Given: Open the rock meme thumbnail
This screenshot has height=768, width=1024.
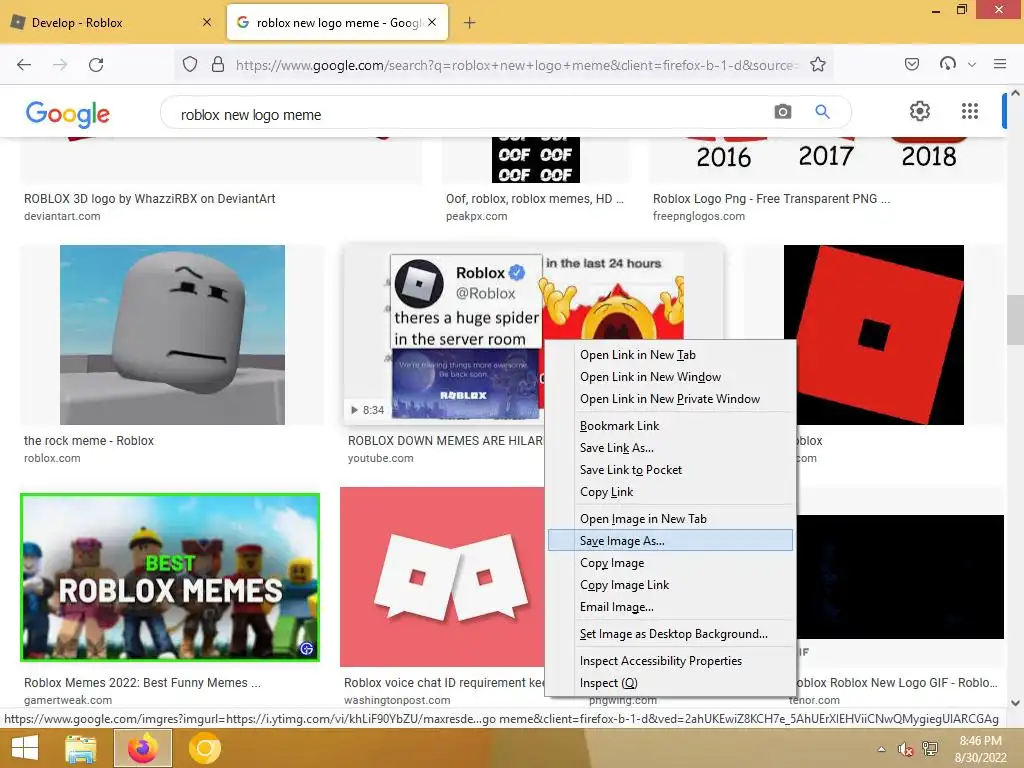Looking at the screenshot, I should 172,335.
